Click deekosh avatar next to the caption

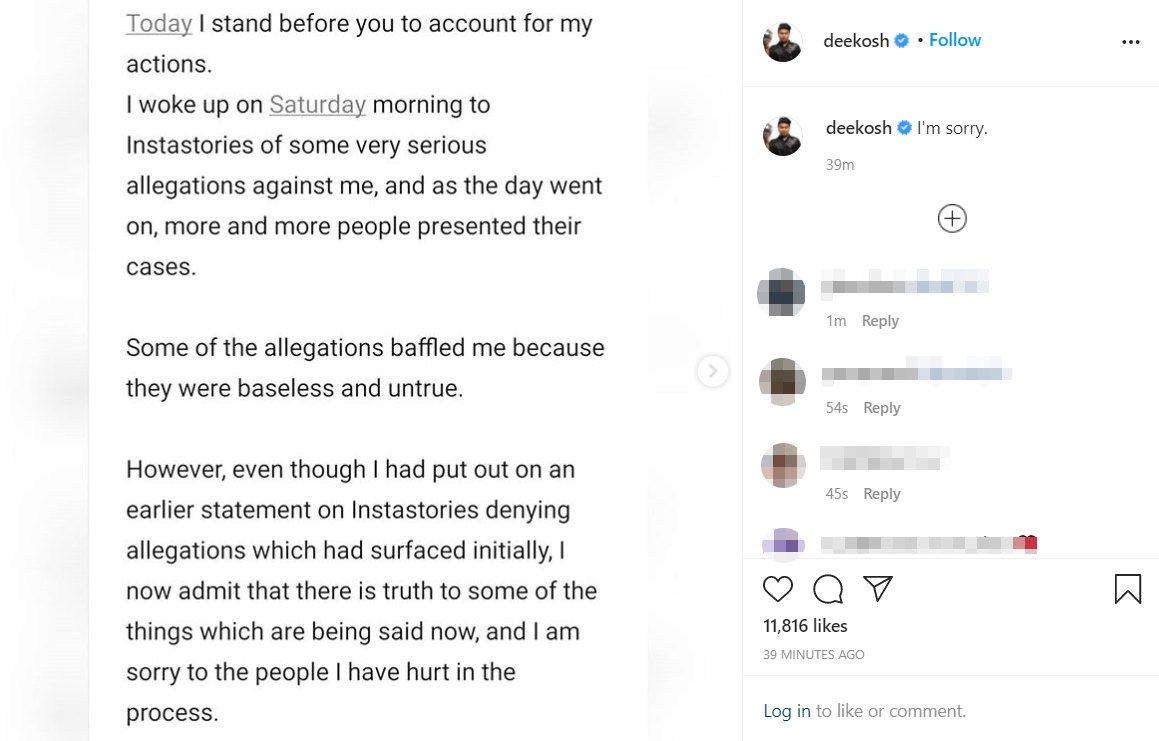783,136
